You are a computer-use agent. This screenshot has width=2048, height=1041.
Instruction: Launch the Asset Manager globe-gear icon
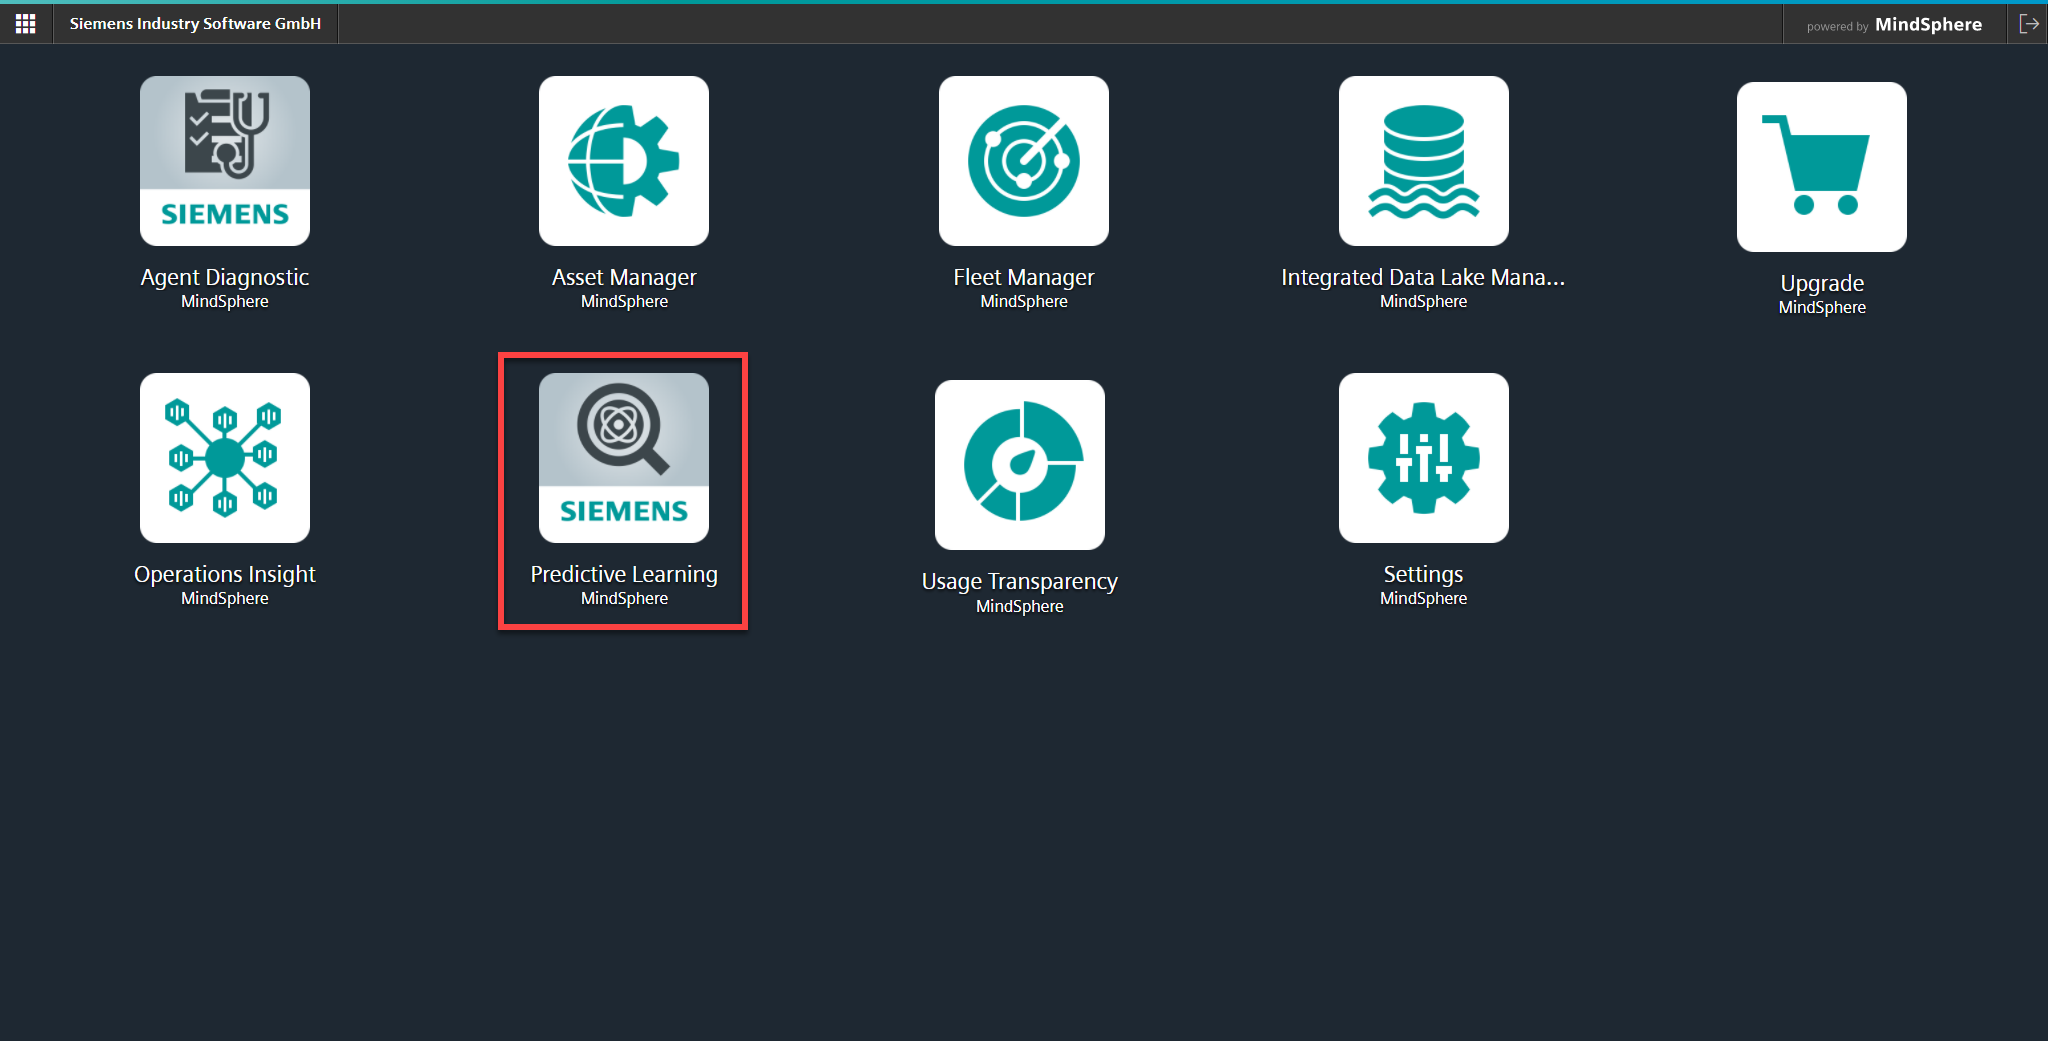pos(624,161)
